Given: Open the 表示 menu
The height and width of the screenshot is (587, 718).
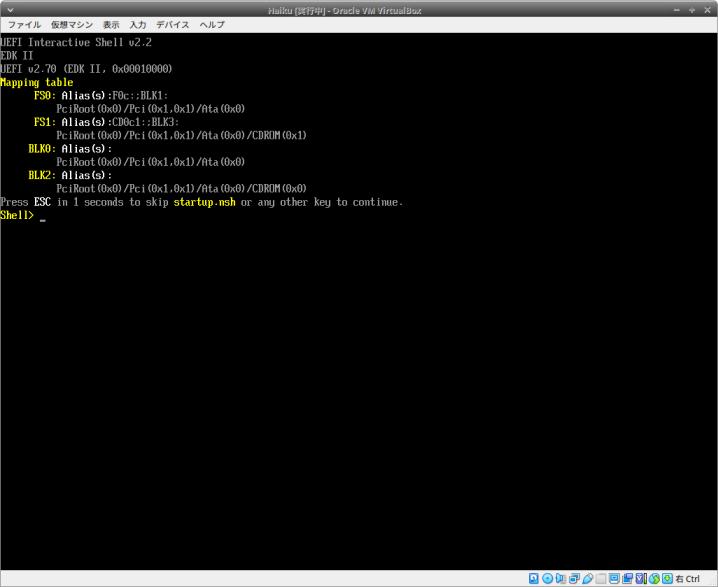Looking at the screenshot, I should point(111,25).
